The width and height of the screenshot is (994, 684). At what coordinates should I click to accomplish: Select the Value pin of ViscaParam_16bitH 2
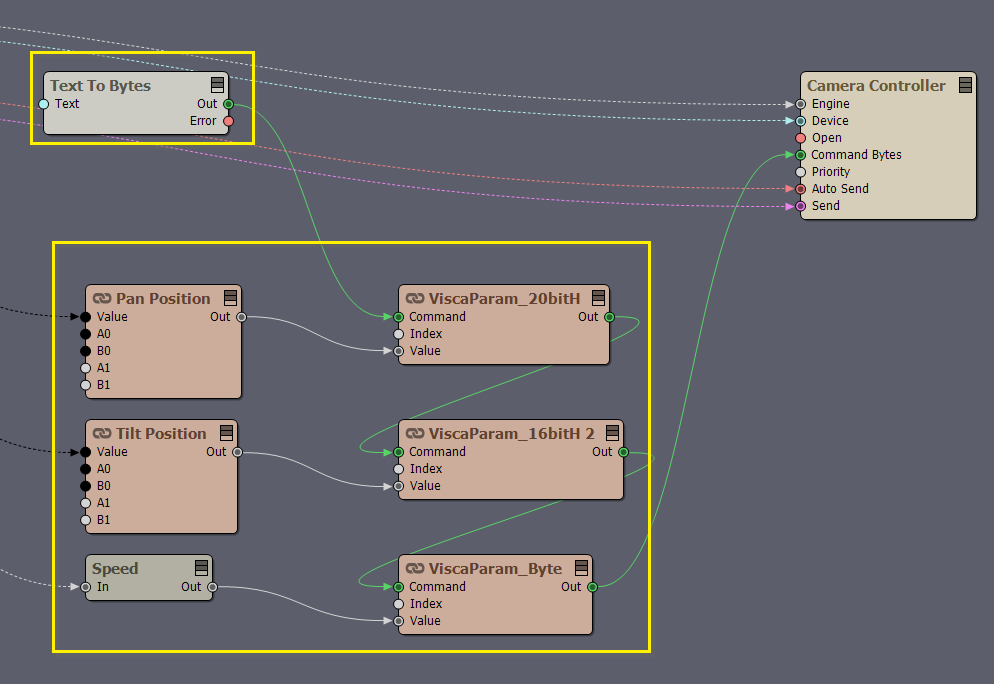click(399, 486)
